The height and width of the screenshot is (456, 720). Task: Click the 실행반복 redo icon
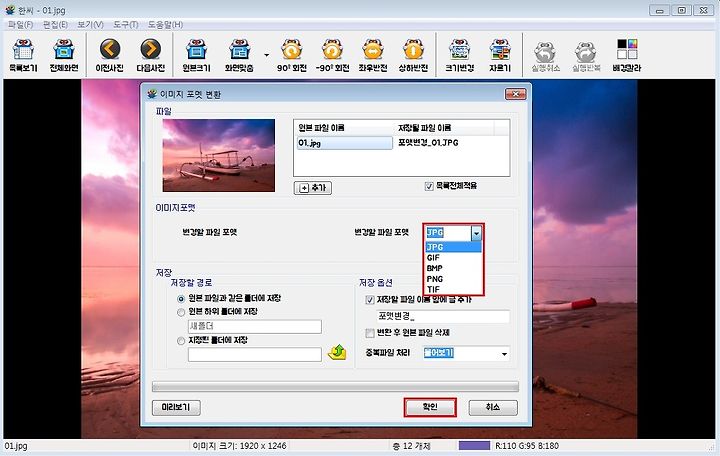point(586,55)
